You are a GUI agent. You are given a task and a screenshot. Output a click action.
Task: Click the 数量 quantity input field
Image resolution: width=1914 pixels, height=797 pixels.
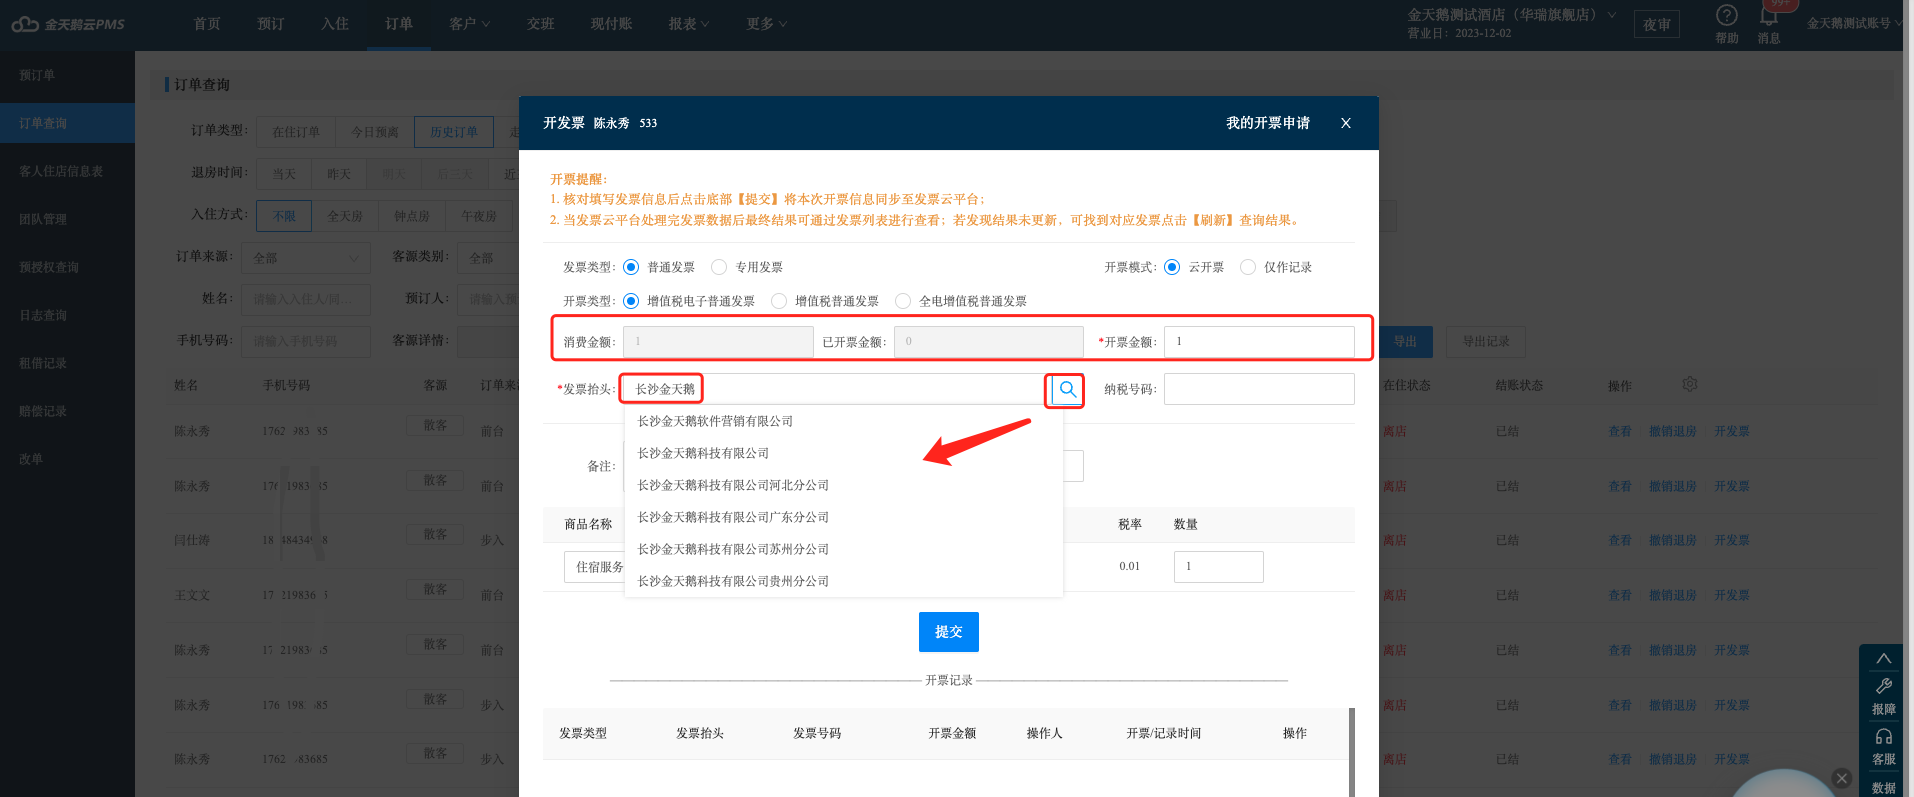[1218, 566]
